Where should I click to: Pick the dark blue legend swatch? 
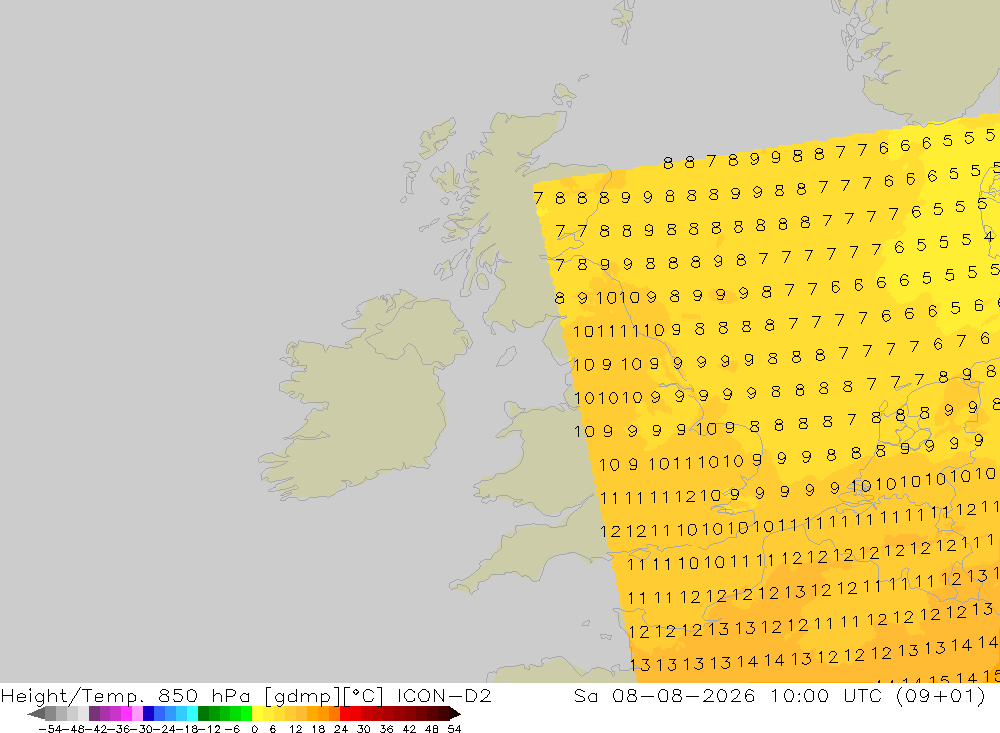click(x=148, y=714)
